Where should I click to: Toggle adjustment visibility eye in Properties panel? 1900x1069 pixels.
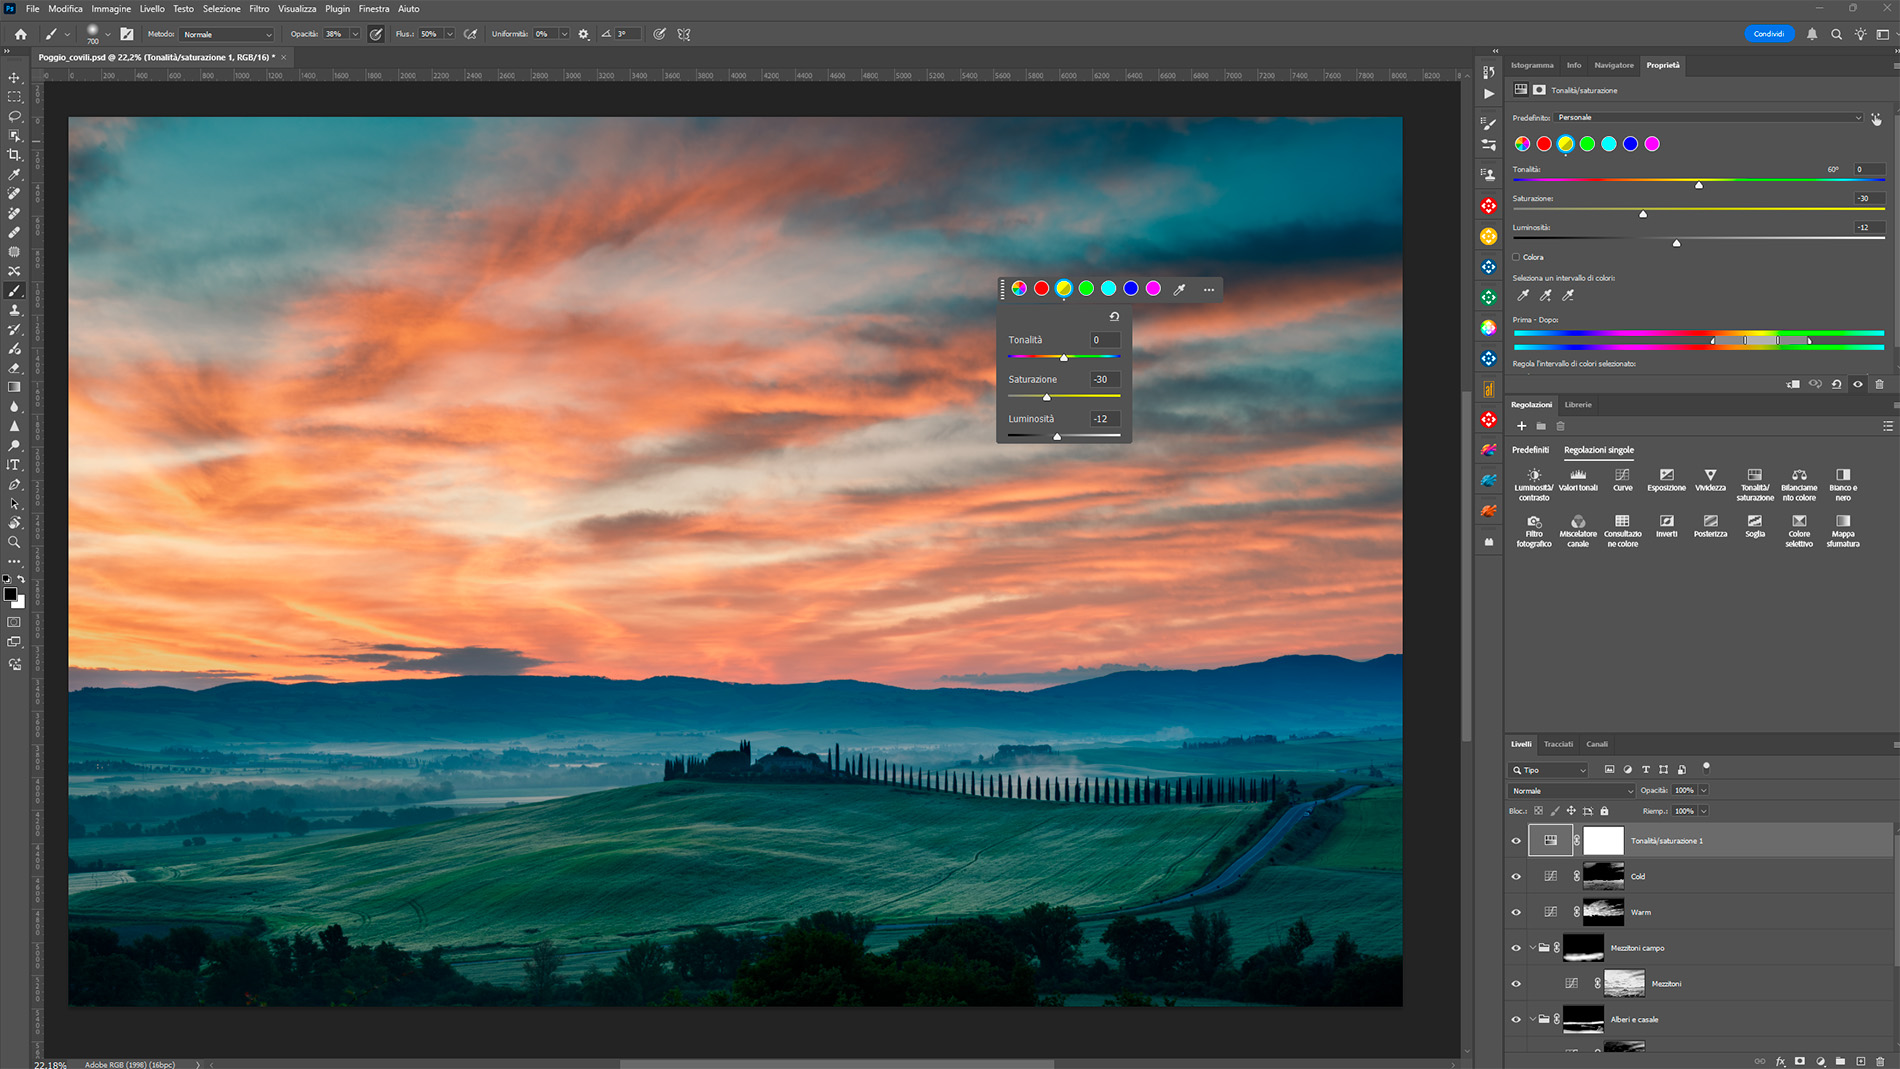[x=1858, y=384]
